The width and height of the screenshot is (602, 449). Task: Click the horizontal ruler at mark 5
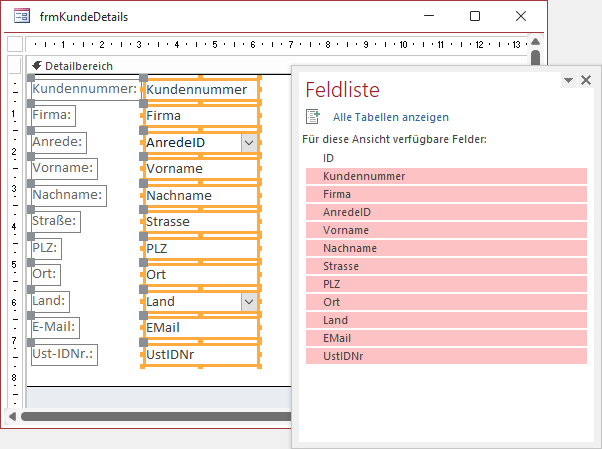click(x=215, y=45)
